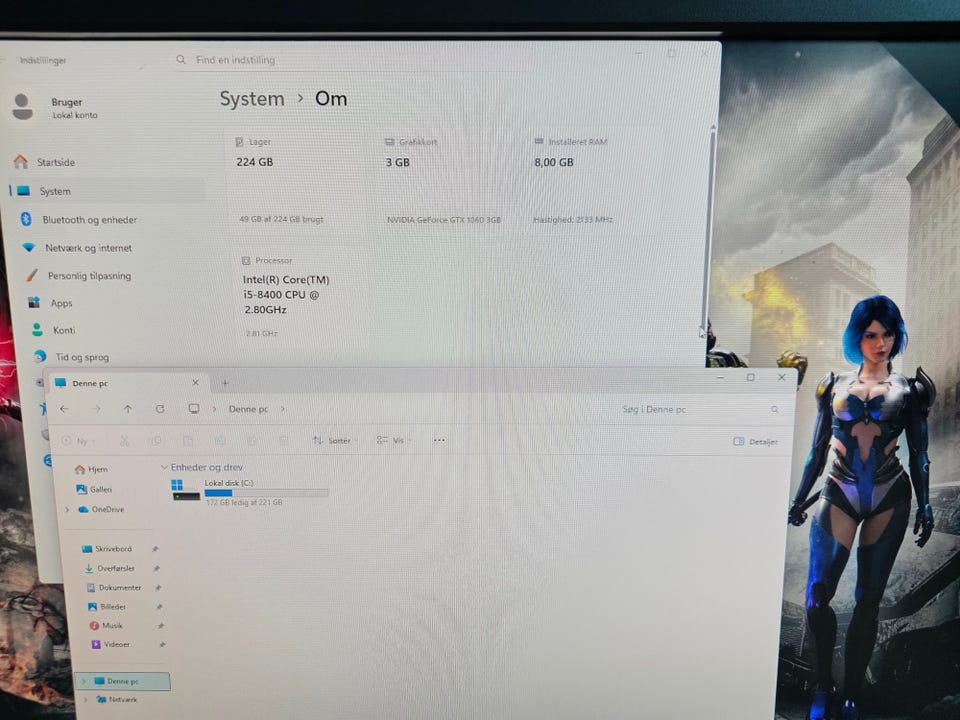Click the chevron after Denne pc in address bar
This screenshot has width=960, height=720.
[x=282, y=408]
